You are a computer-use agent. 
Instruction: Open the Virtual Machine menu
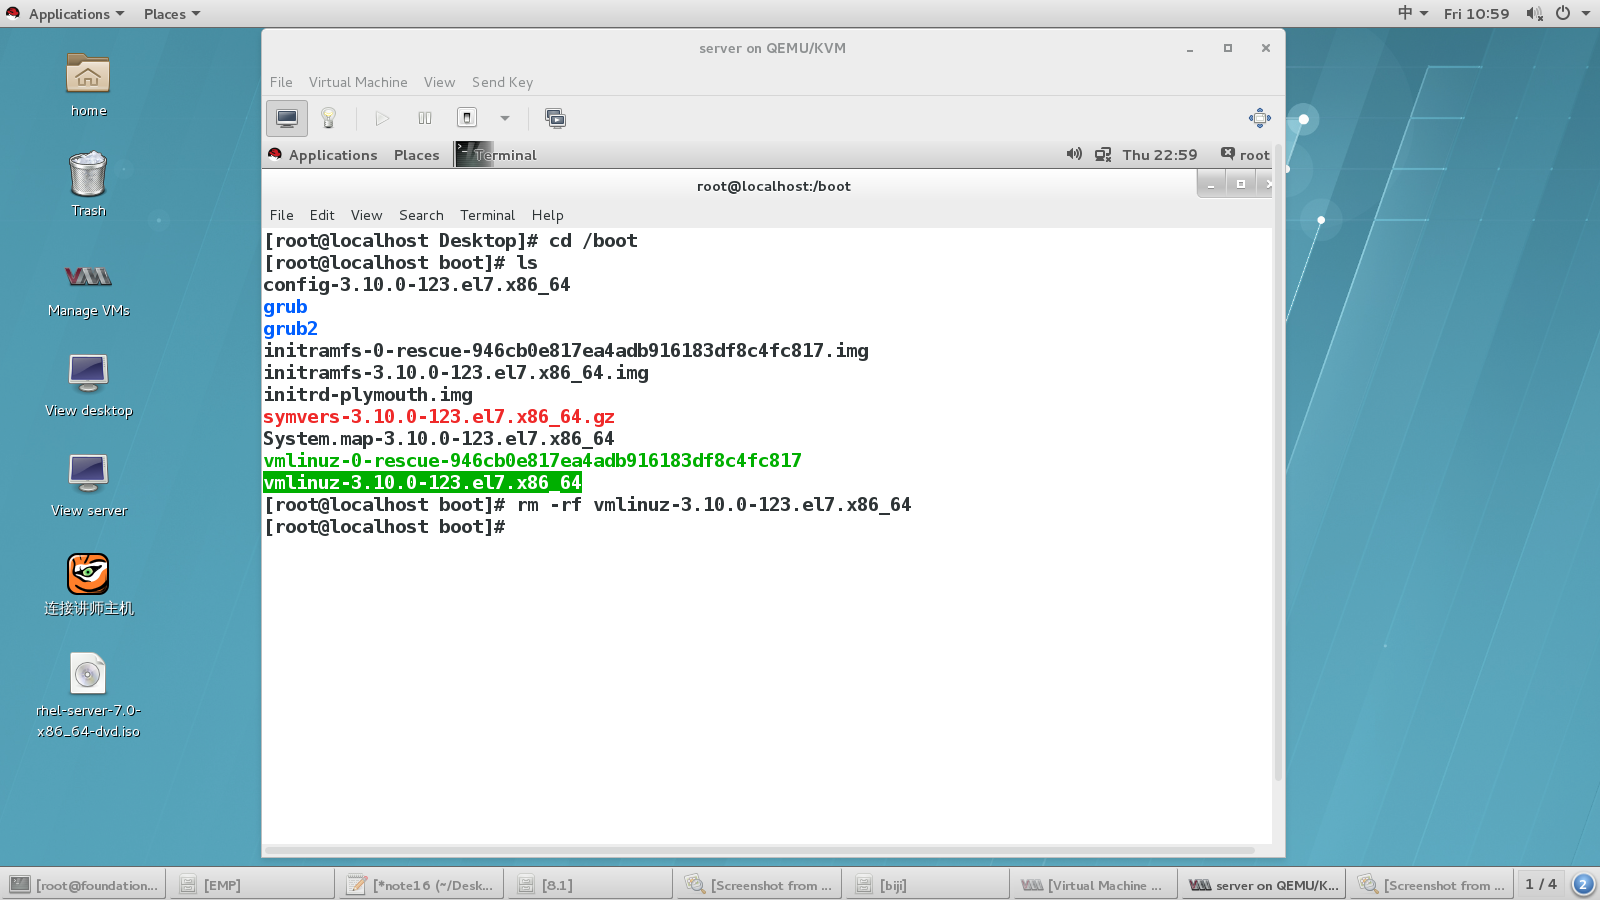(358, 82)
